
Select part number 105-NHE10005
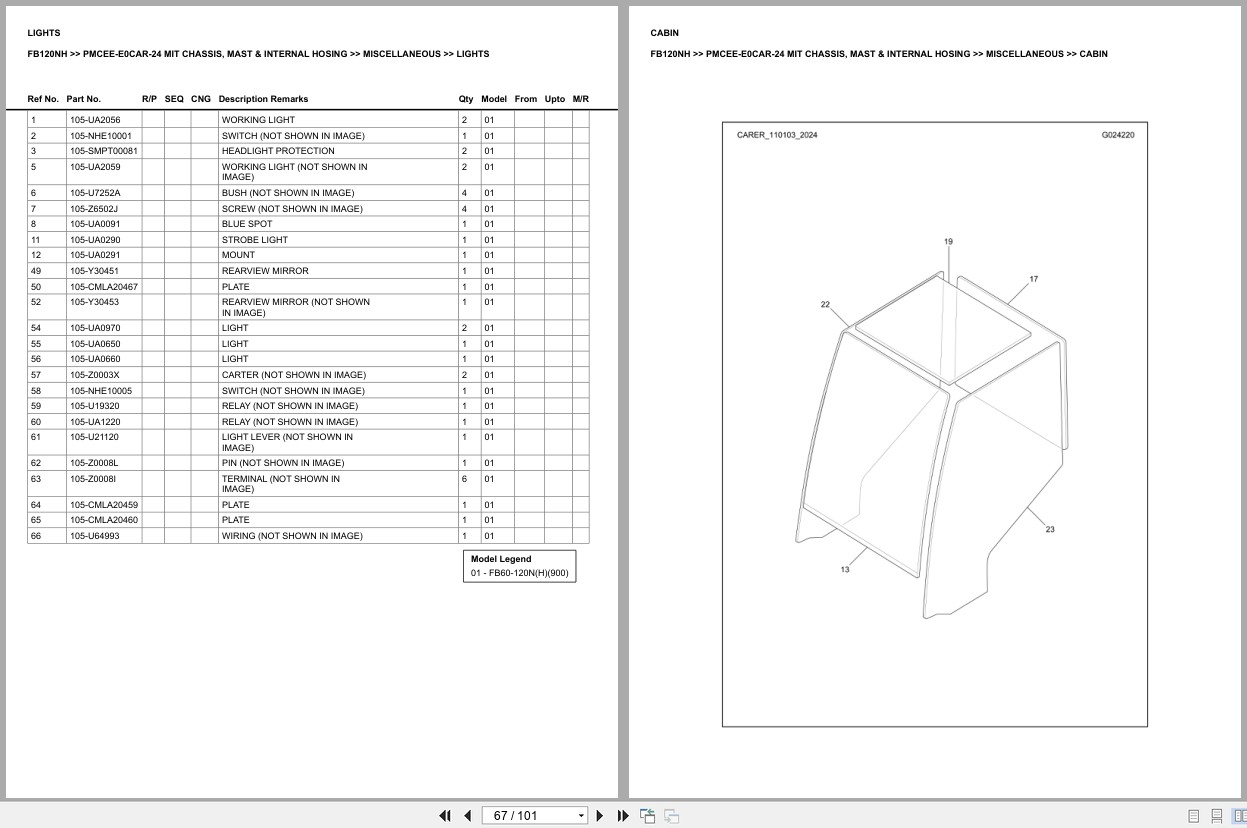click(x=100, y=391)
